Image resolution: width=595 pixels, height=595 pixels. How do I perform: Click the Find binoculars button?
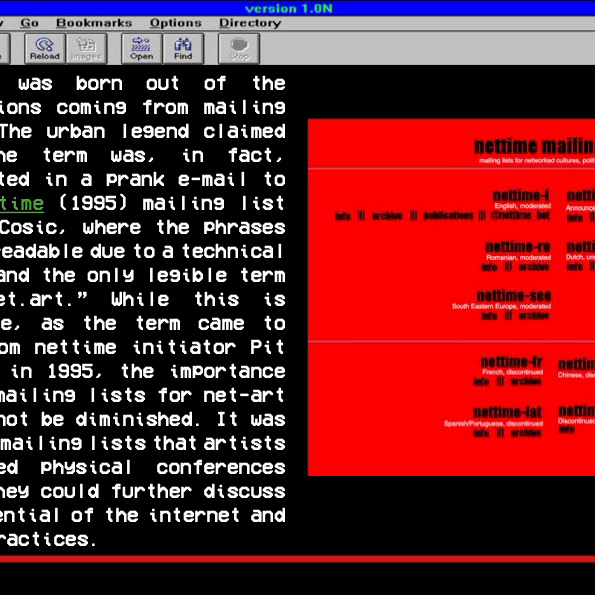click(x=183, y=48)
